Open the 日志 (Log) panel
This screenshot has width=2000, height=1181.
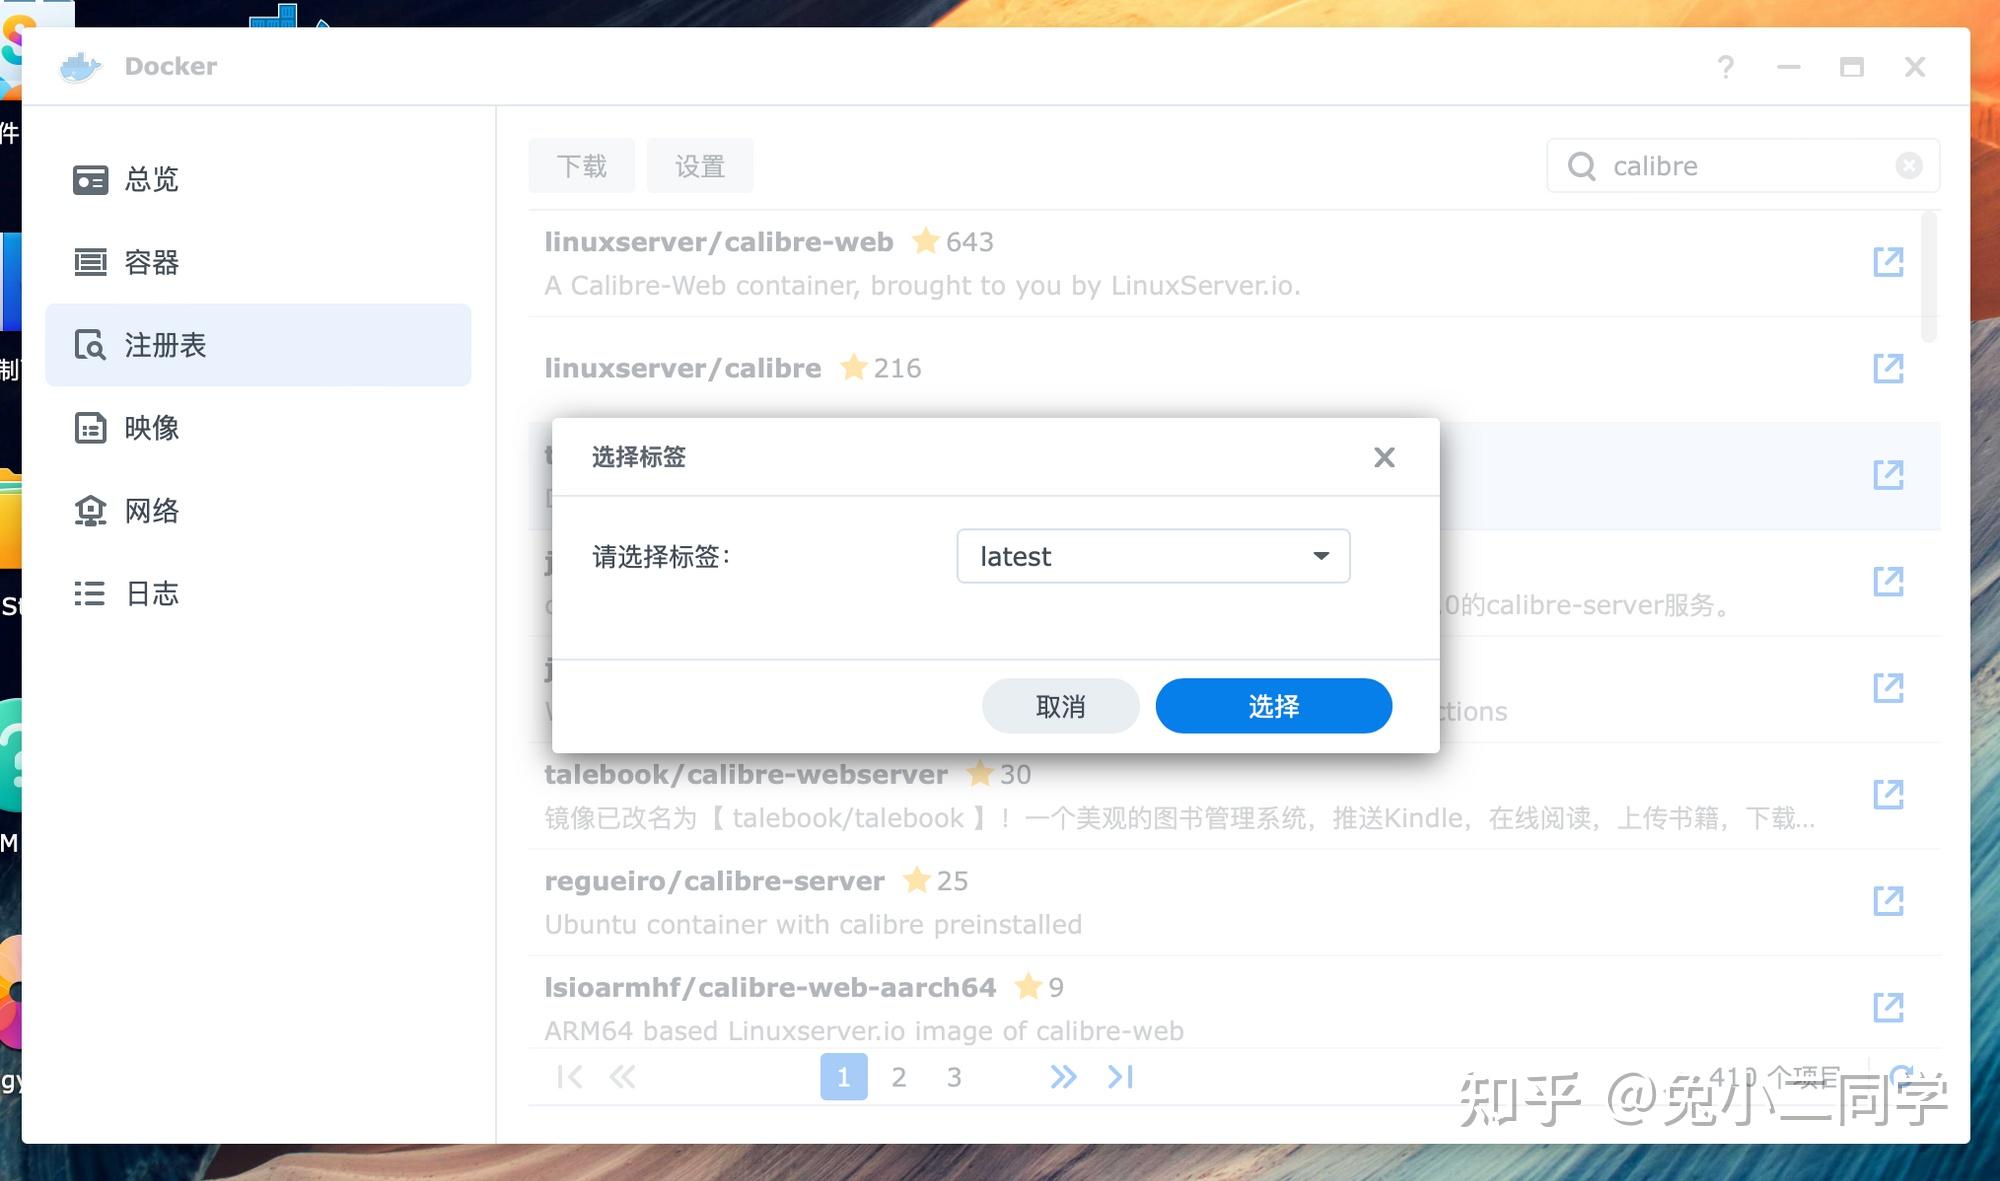150,594
